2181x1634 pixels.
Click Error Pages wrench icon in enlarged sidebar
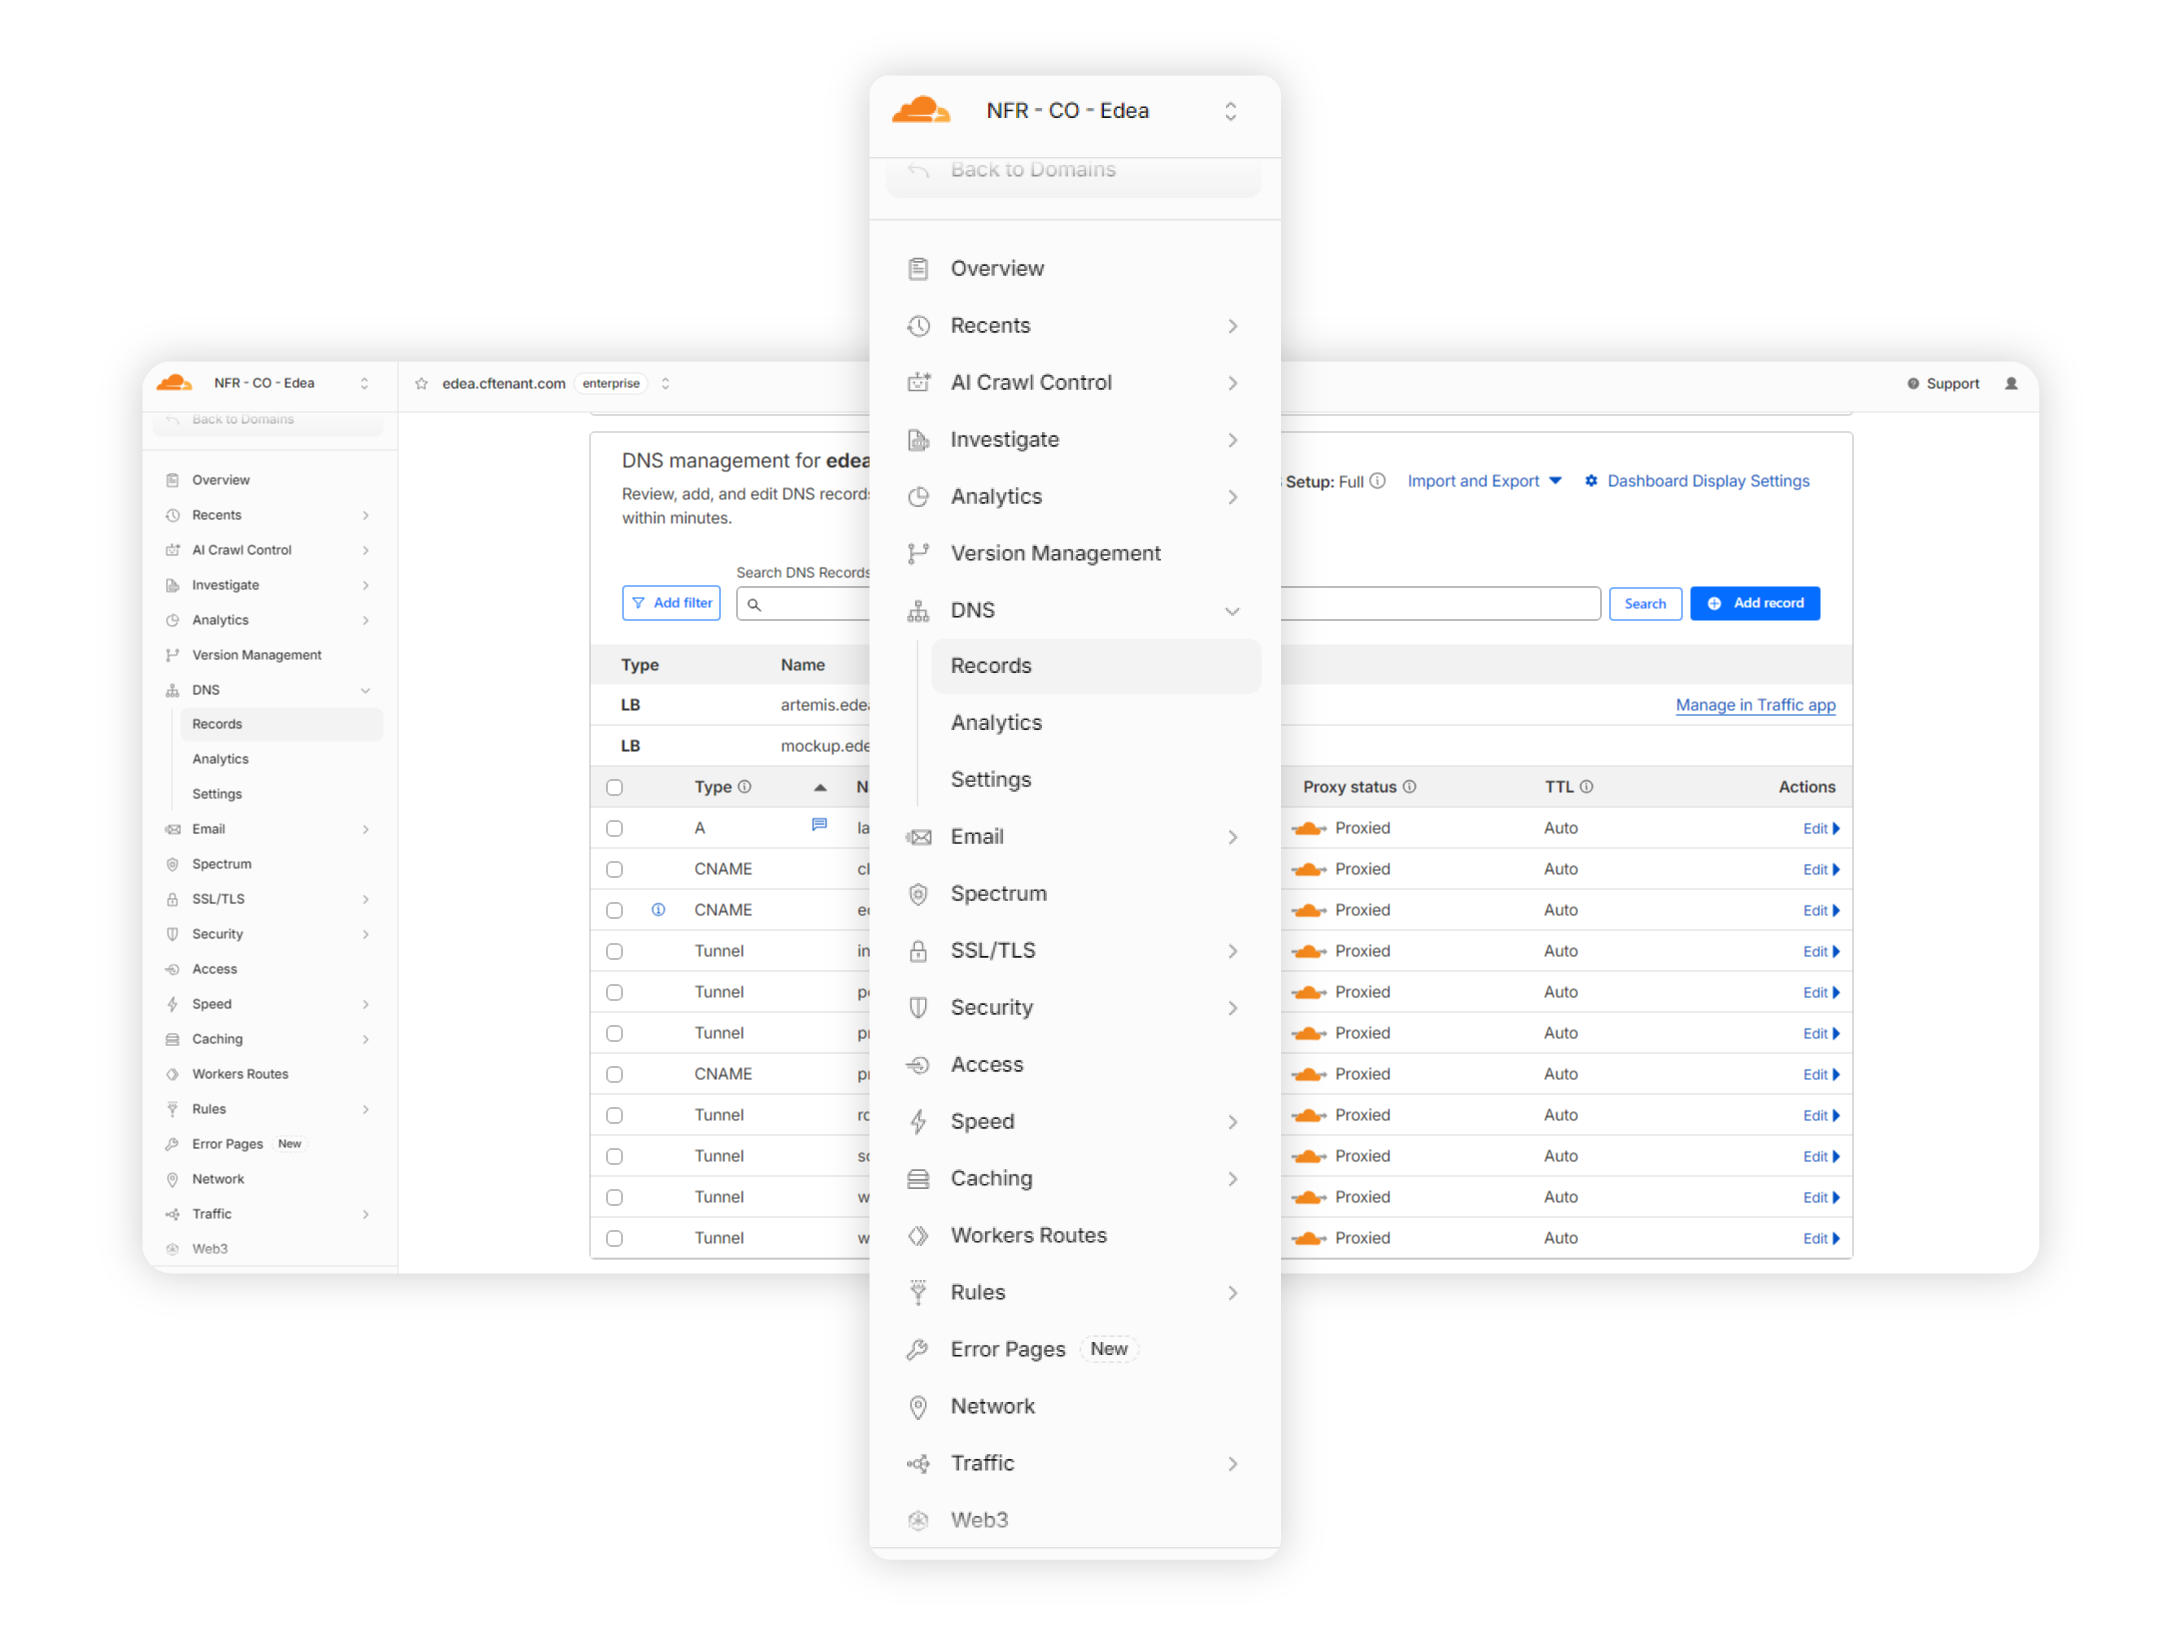tap(918, 1350)
